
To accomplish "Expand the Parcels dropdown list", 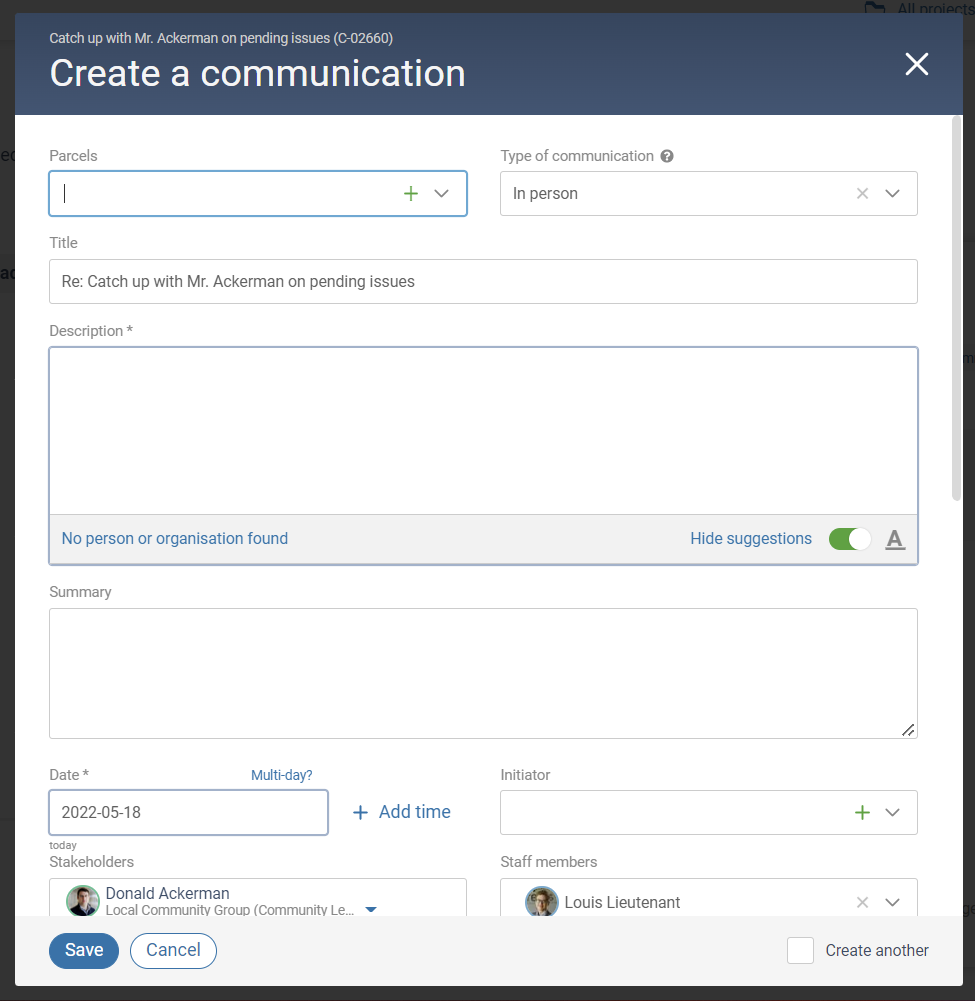I will (x=442, y=194).
